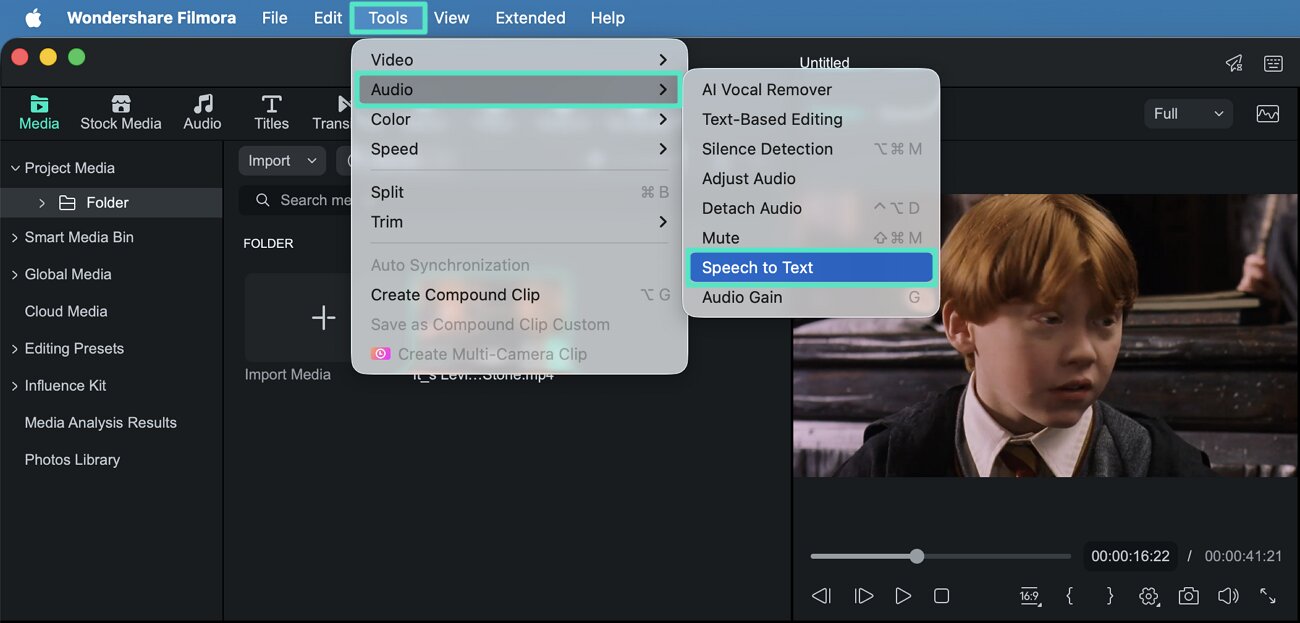The width and height of the screenshot is (1300, 623).
Task: Open Cloud Media
Action: point(66,311)
